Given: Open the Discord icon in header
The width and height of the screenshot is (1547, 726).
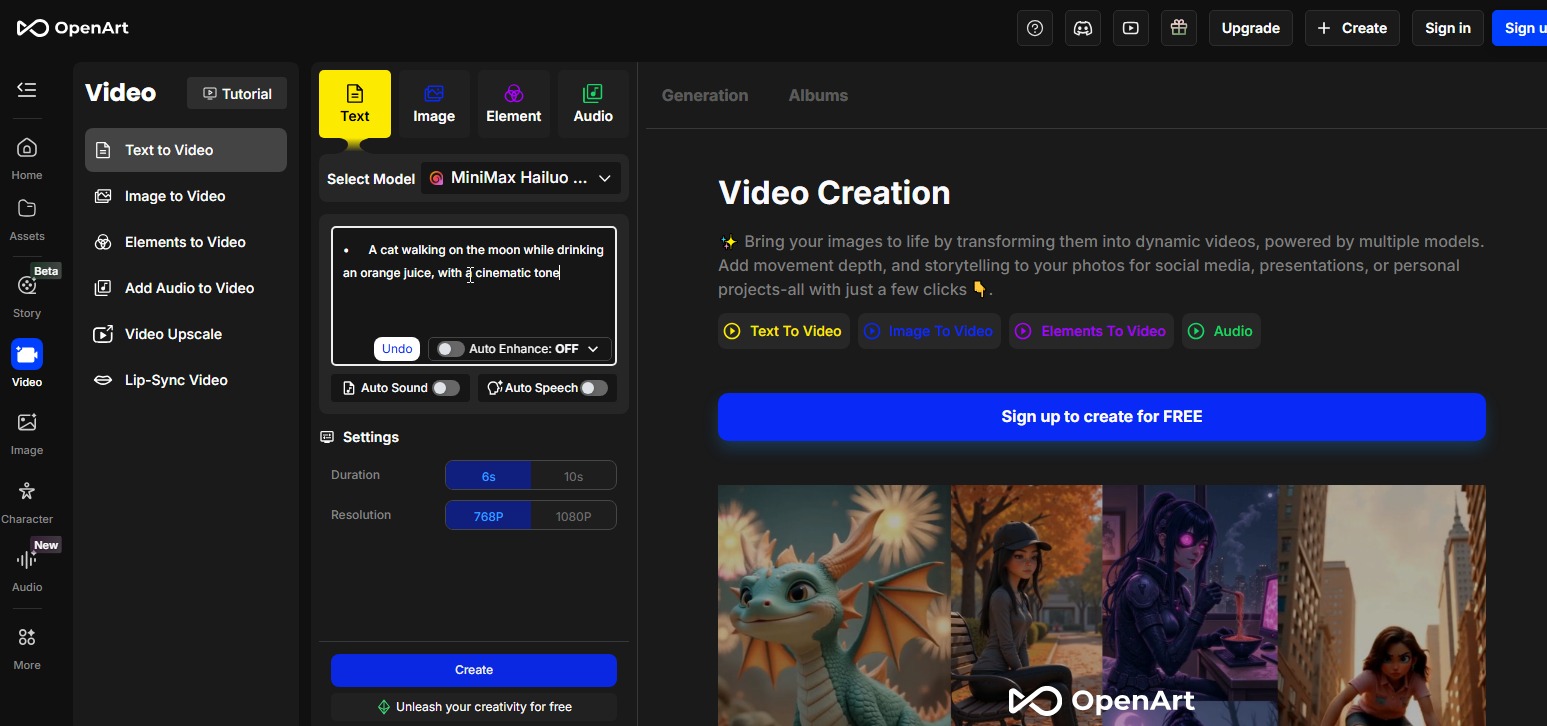Looking at the screenshot, I should 1083,28.
